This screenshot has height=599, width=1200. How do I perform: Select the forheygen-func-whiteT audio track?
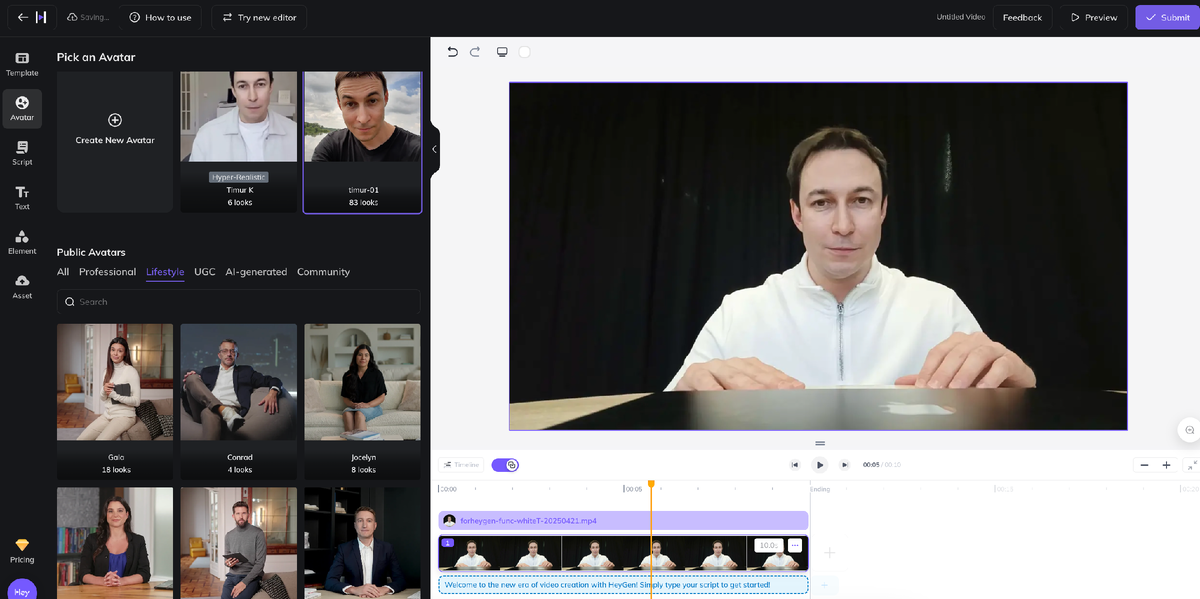coord(623,520)
